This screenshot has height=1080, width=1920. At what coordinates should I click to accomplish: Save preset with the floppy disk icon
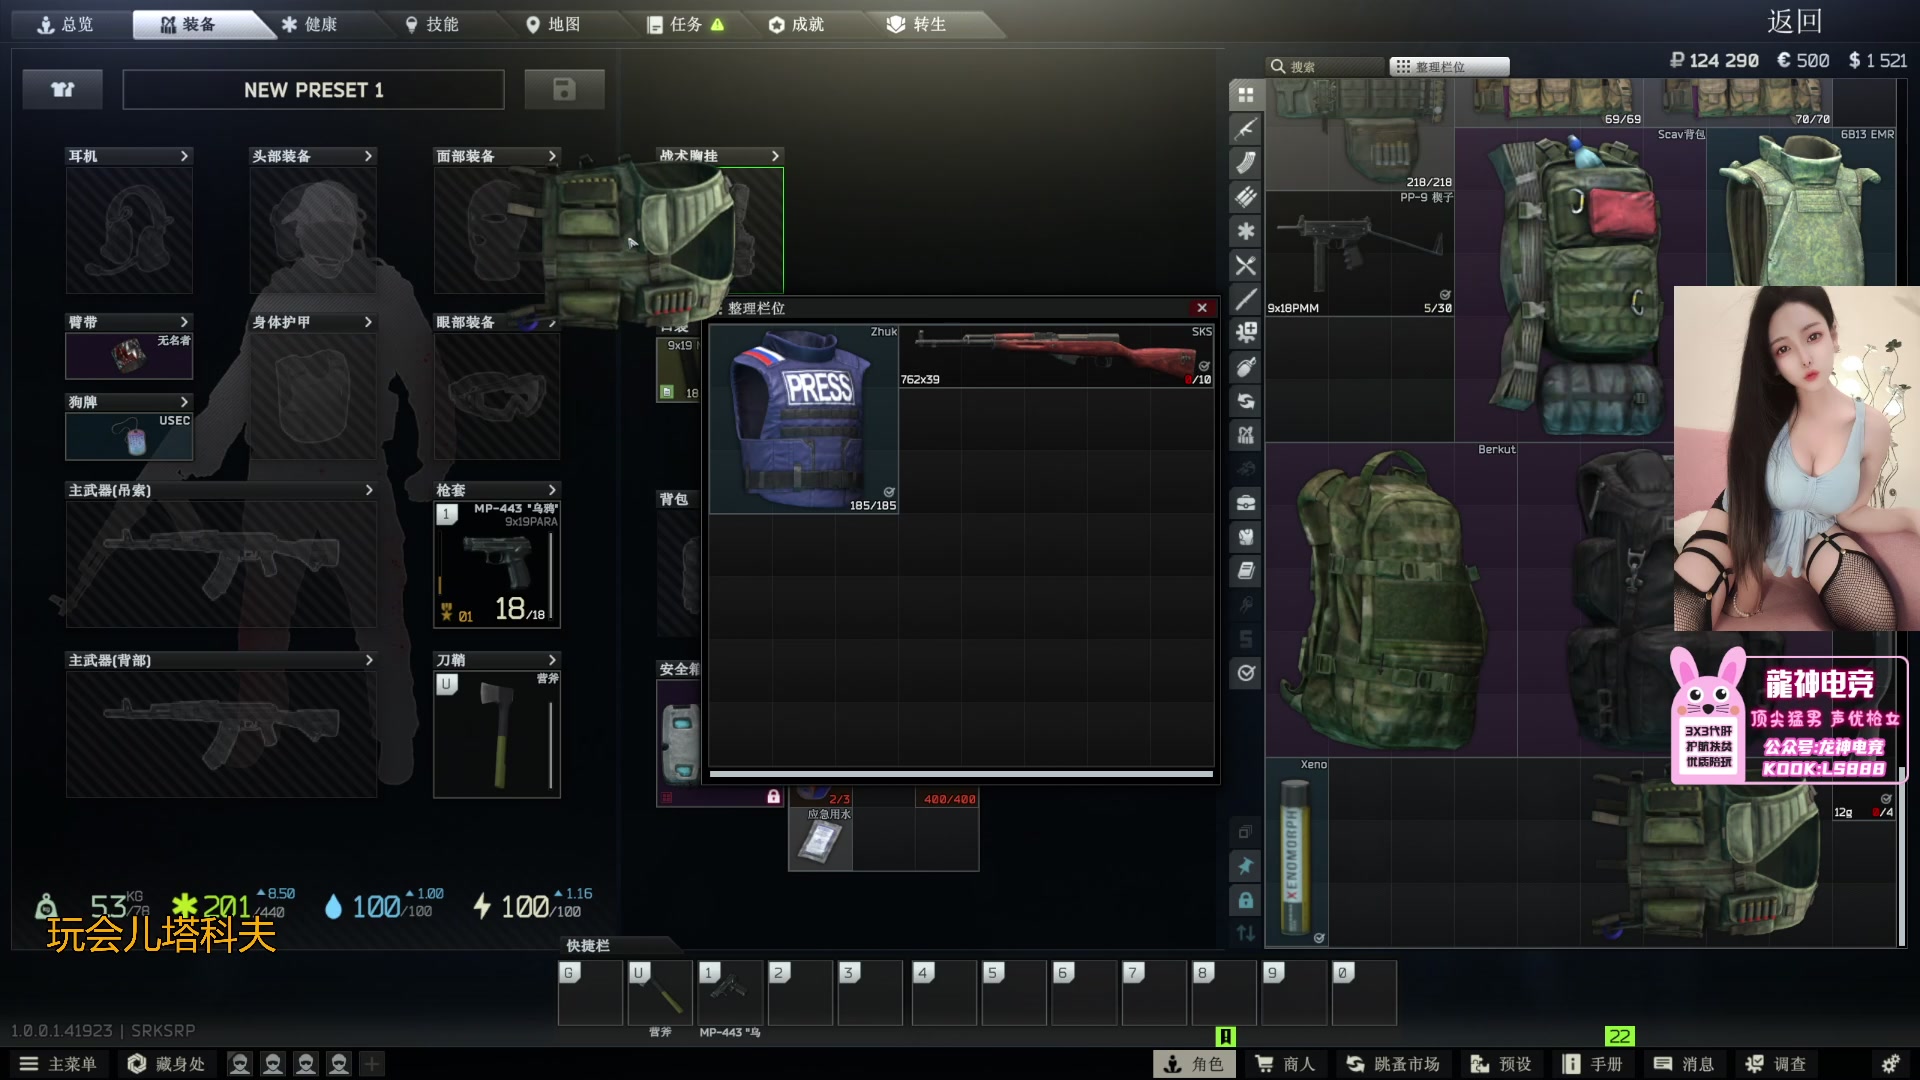[x=564, y=90]
